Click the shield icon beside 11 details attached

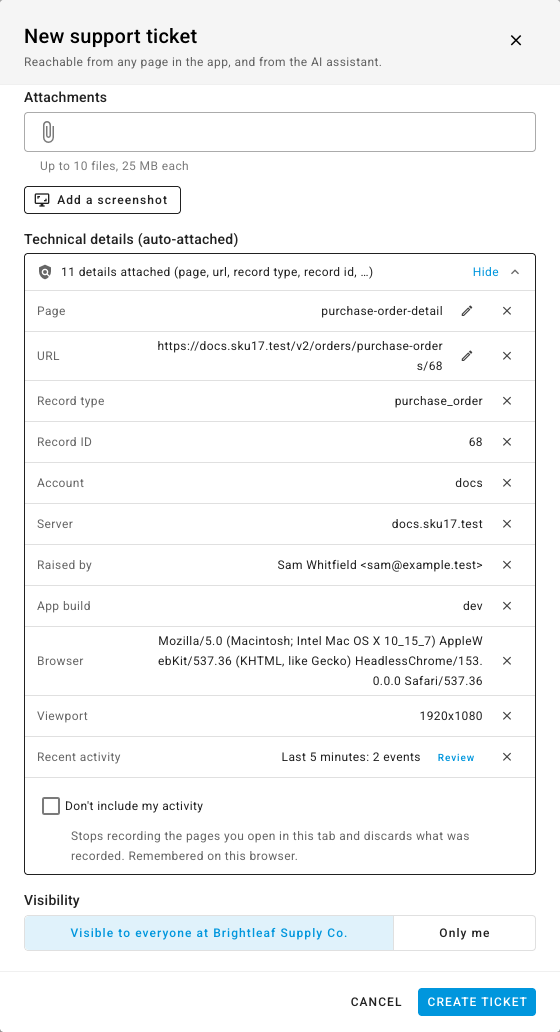tap(45, 272)
